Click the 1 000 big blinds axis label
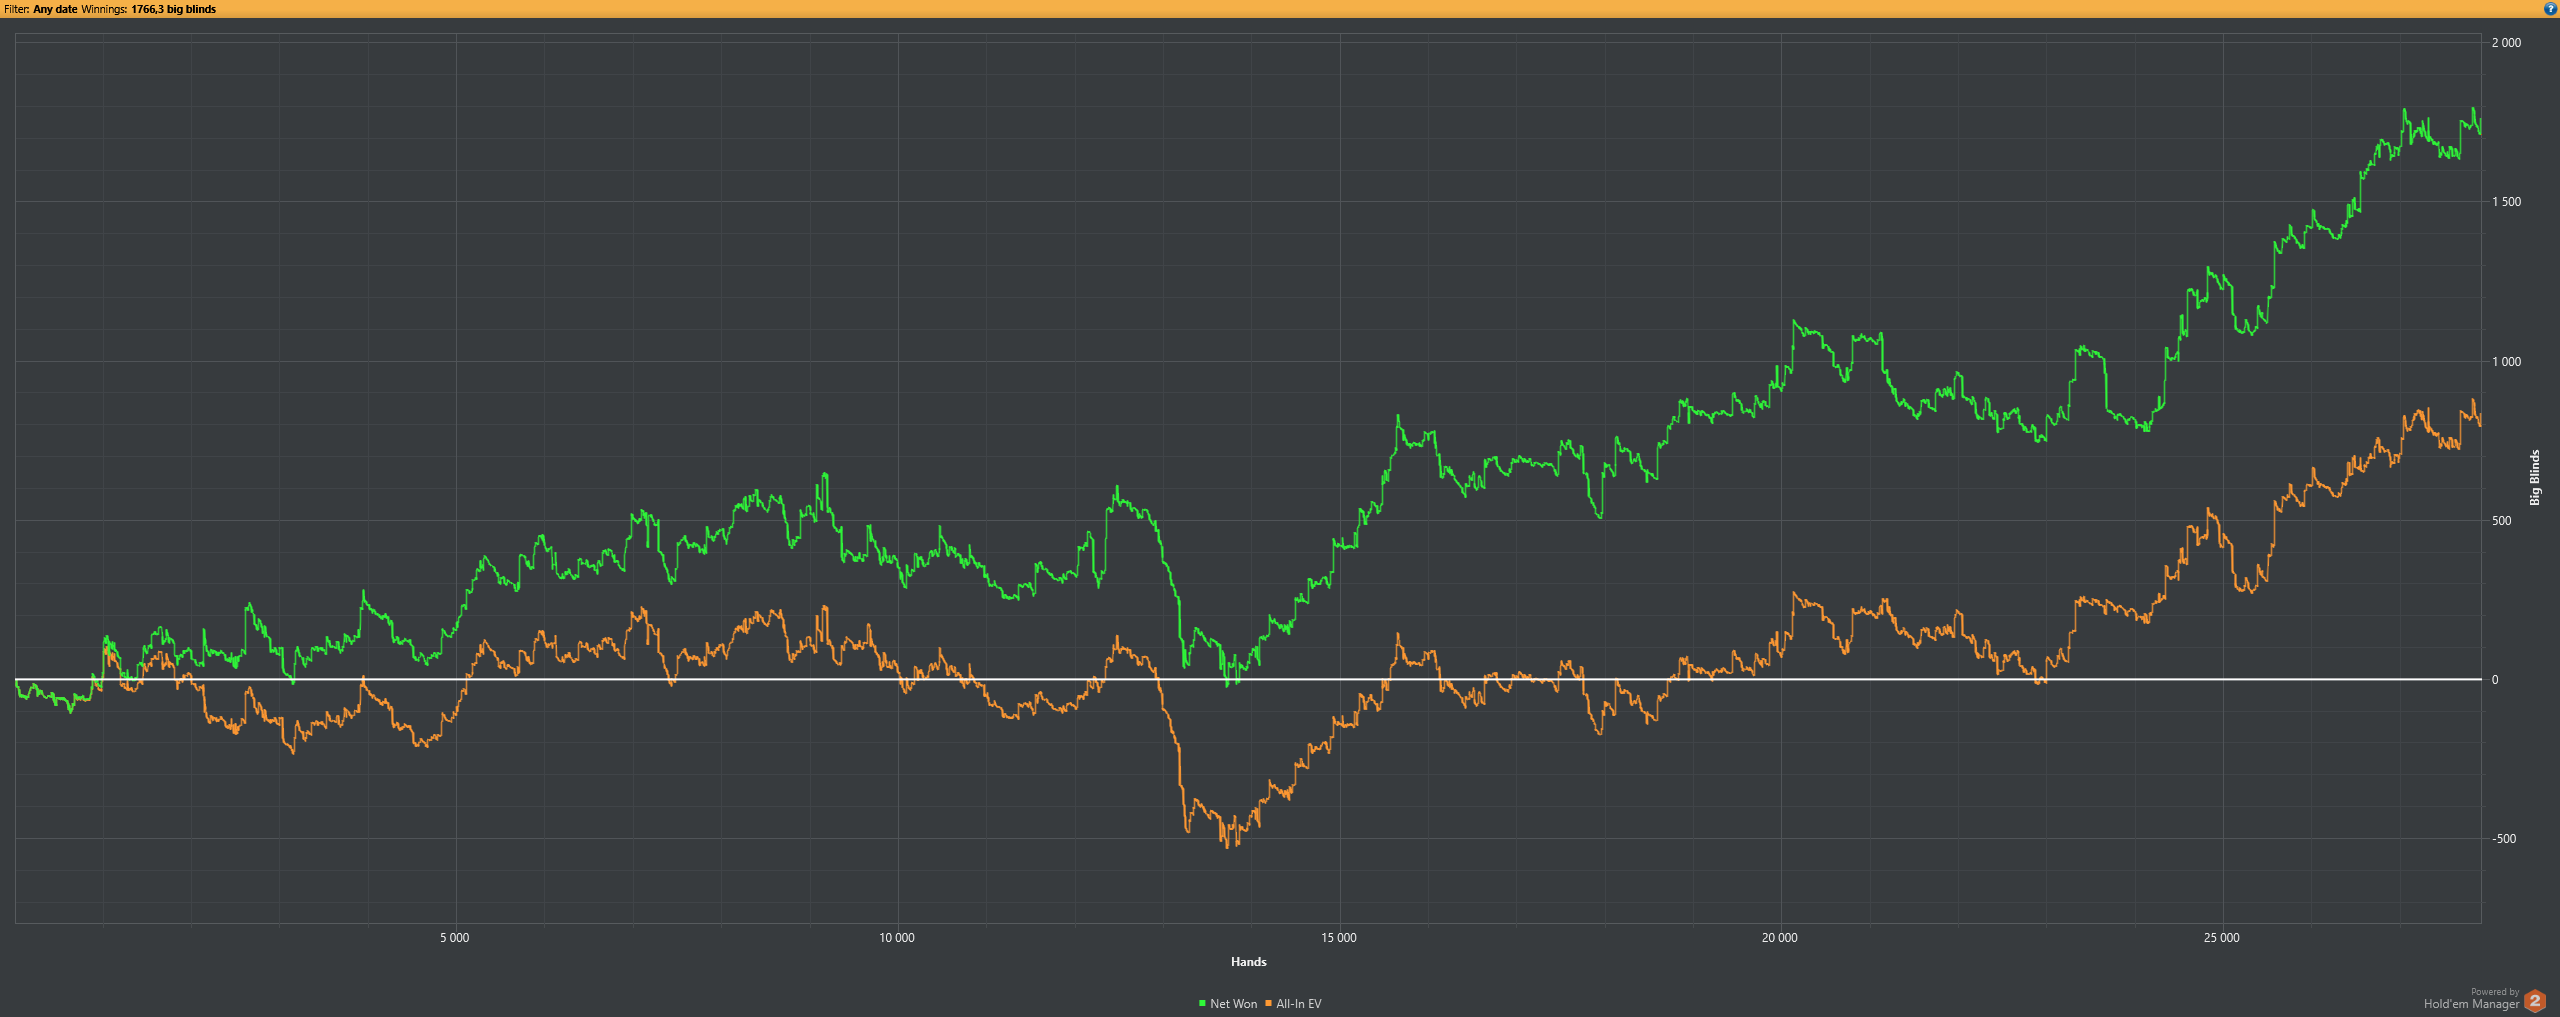 (x=2506, y=362)
